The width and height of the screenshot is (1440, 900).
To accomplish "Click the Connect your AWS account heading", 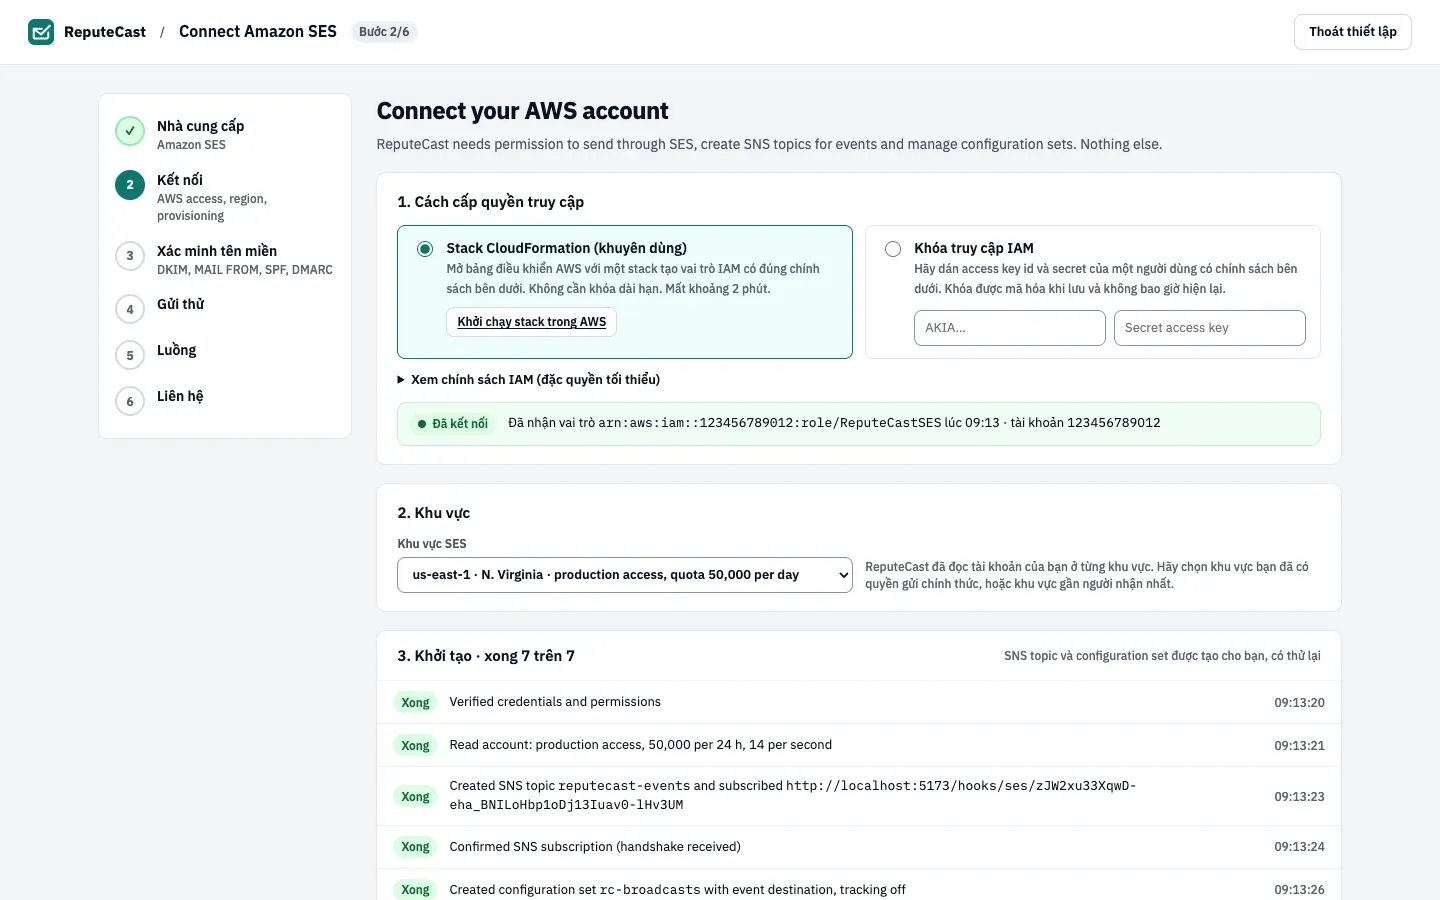I will click(522, 111).
